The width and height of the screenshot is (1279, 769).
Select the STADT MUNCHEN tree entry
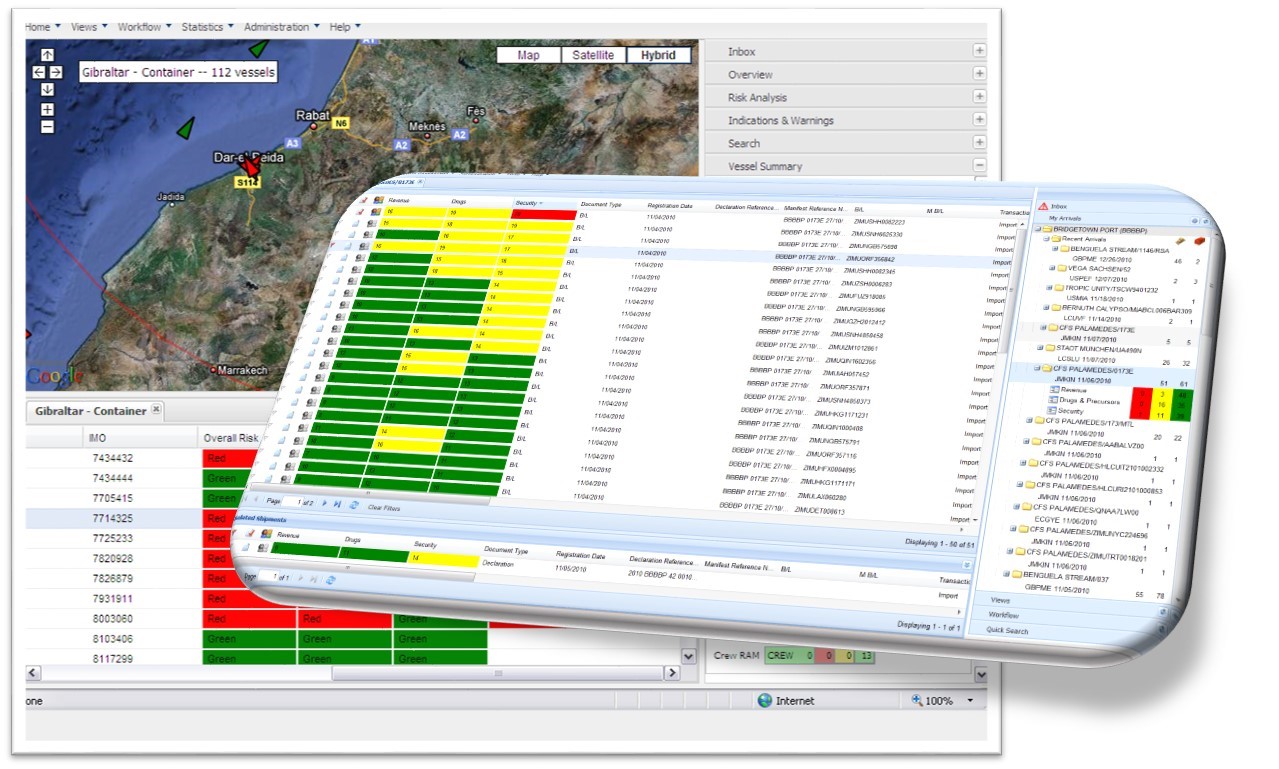click(x=1099, y=349)
